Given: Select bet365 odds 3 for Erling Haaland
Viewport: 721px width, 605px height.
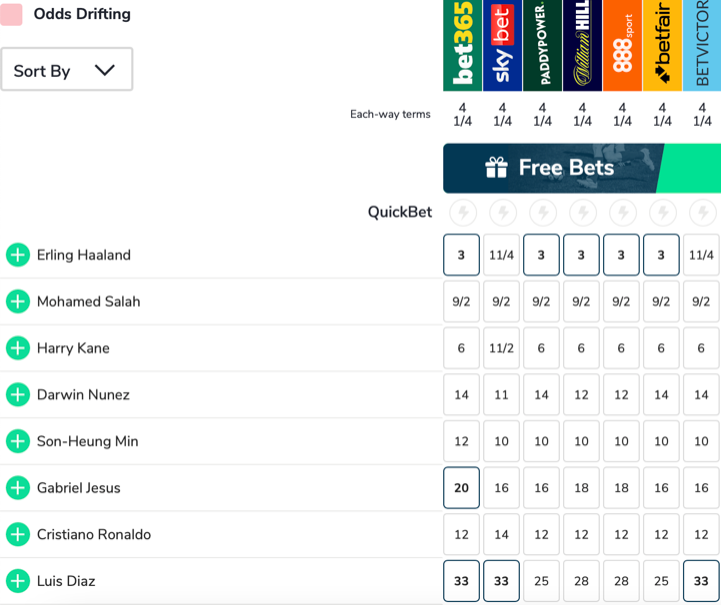Looking at the screenshot, I should coord(462,255).
